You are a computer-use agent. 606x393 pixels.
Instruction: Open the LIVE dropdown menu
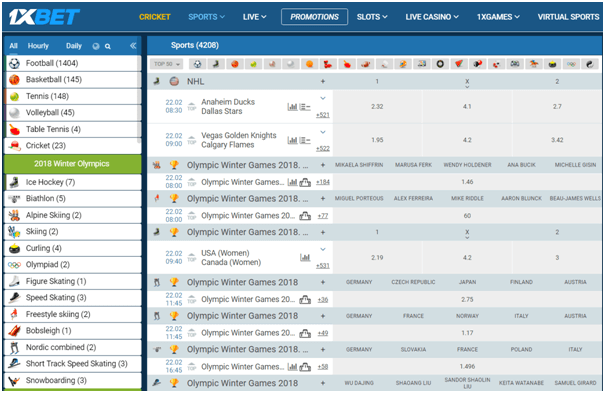(x=255, y=17)
